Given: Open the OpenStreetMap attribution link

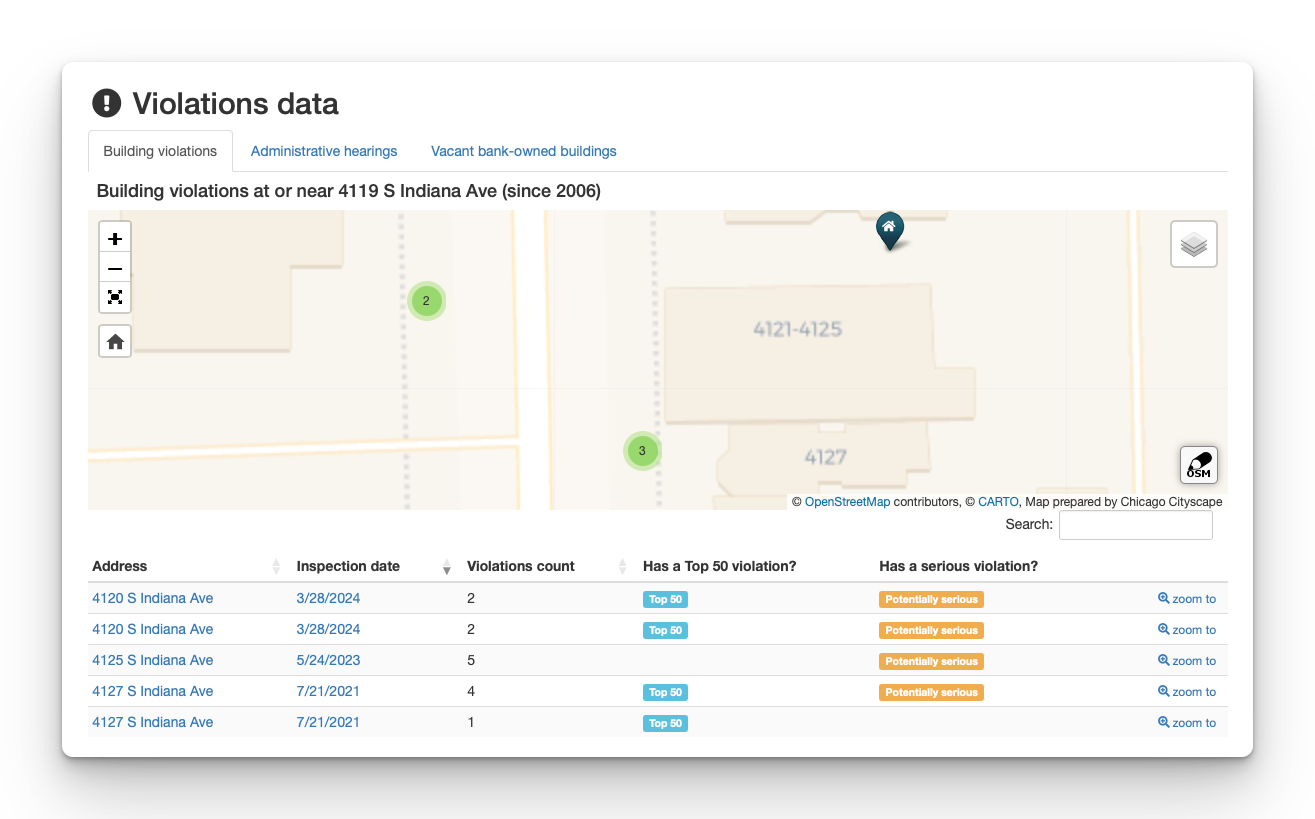Looking at the screenshot, I should pyautogui.click(x=847, y=502).
